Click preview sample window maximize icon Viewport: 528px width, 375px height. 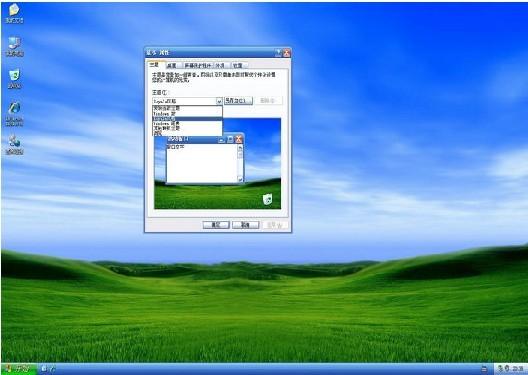230,139
